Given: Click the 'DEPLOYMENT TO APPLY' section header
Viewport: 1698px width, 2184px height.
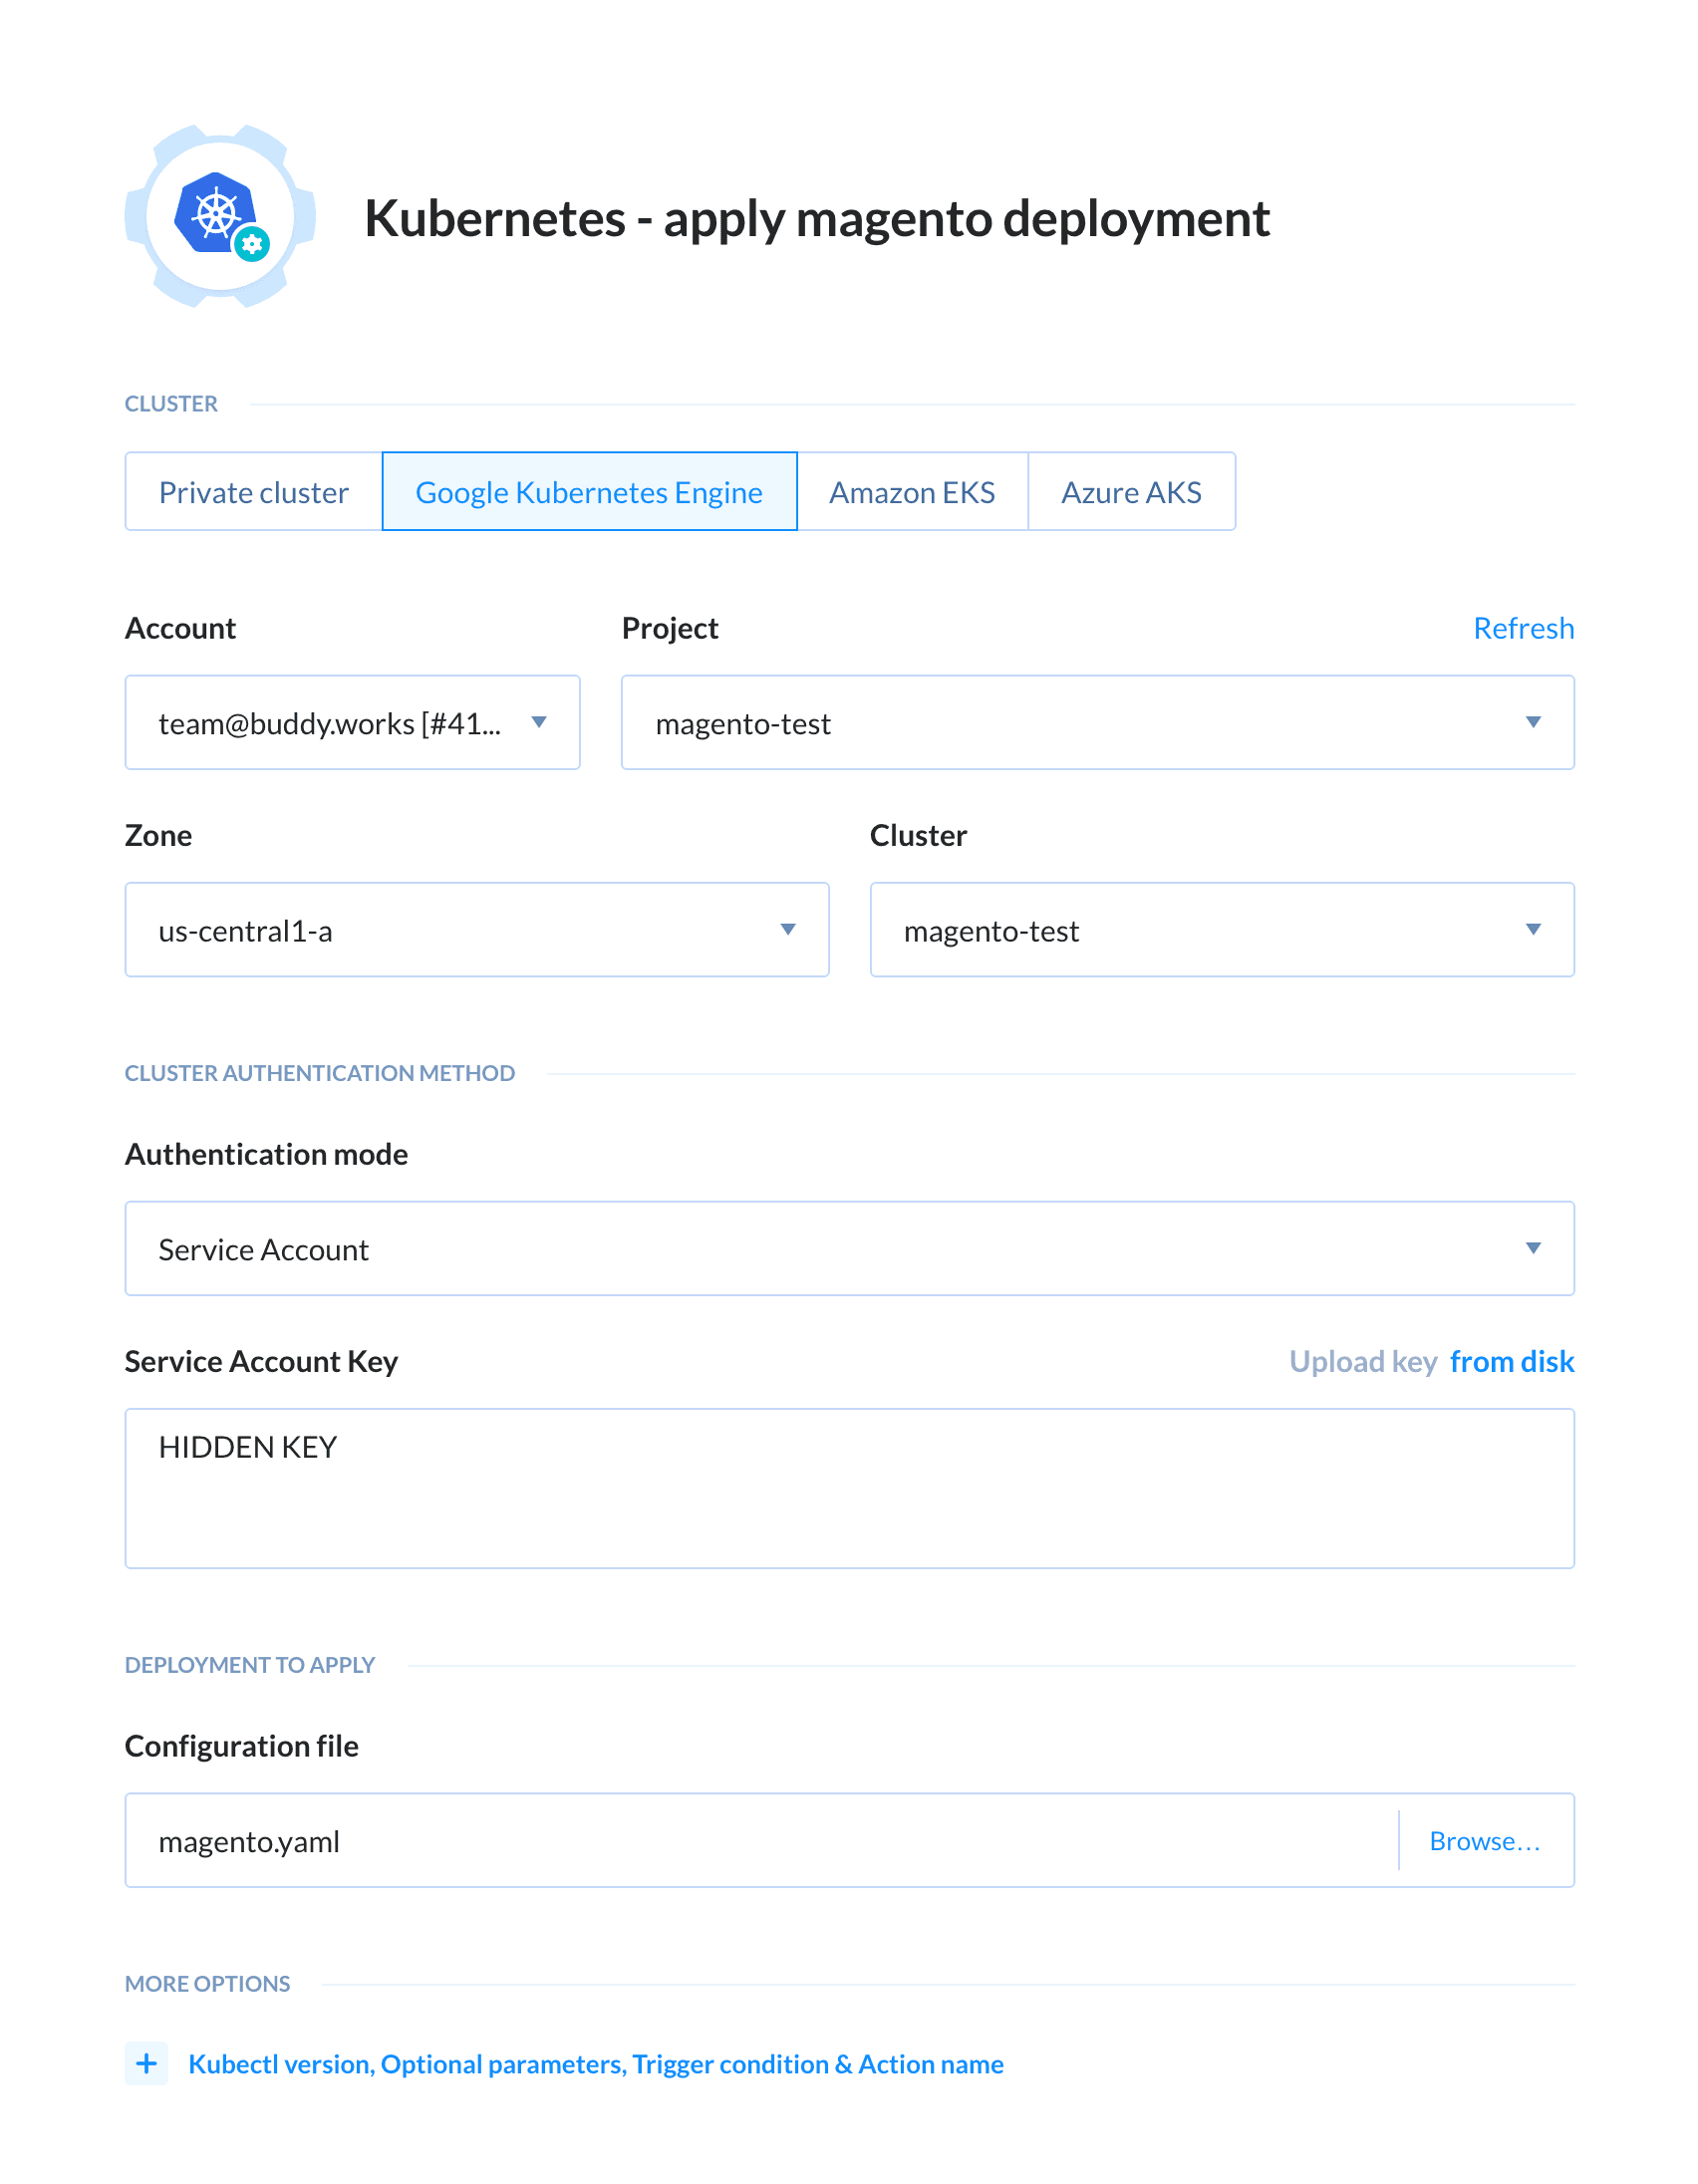Looking at the screenshot, I should pyautogui.click(x=249, y=1665).
